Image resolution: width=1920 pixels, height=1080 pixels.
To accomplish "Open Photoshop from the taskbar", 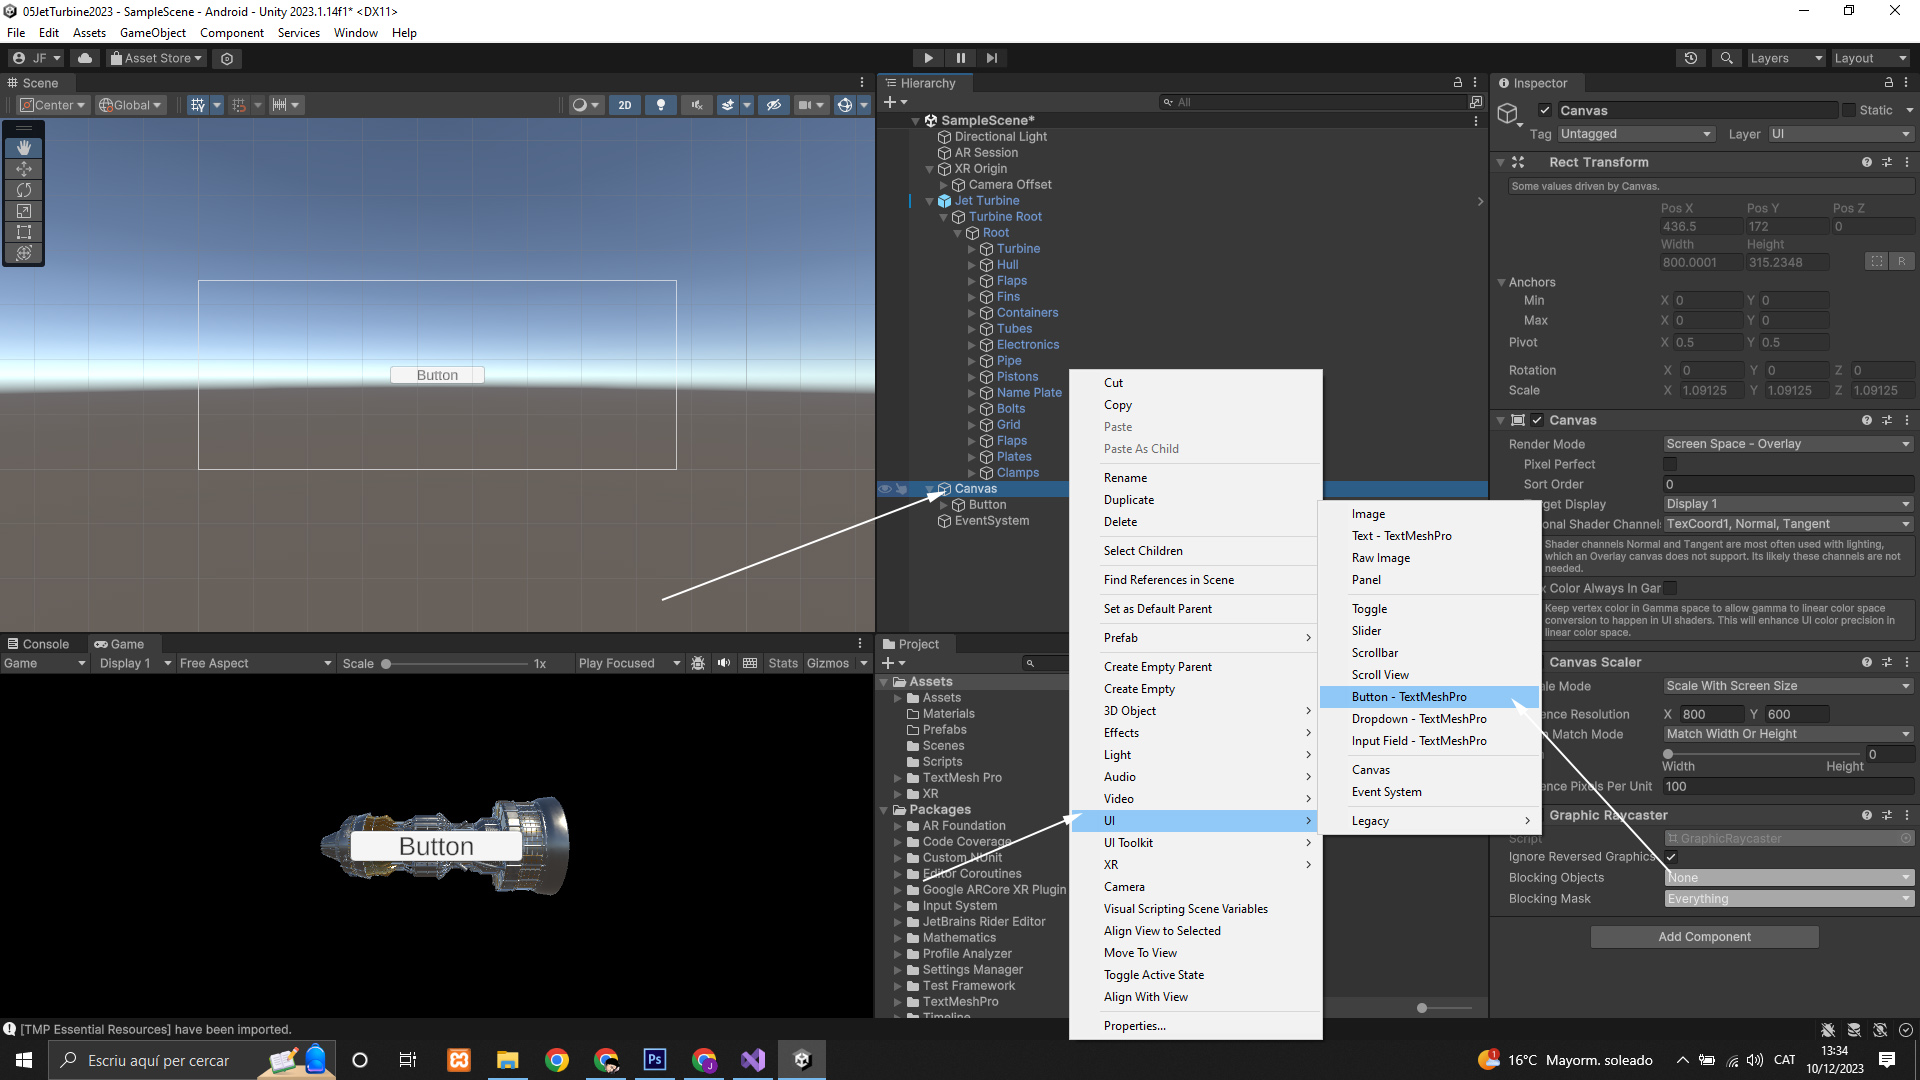I will pos(655,1060).
